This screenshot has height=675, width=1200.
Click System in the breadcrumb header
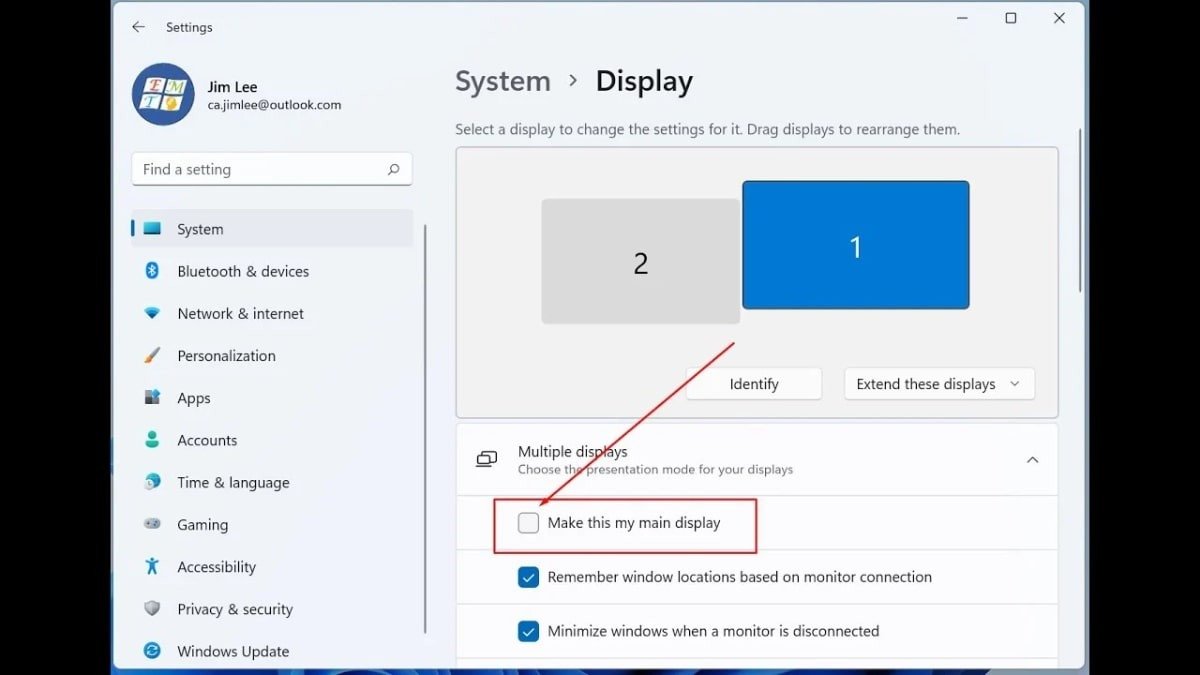503,81
